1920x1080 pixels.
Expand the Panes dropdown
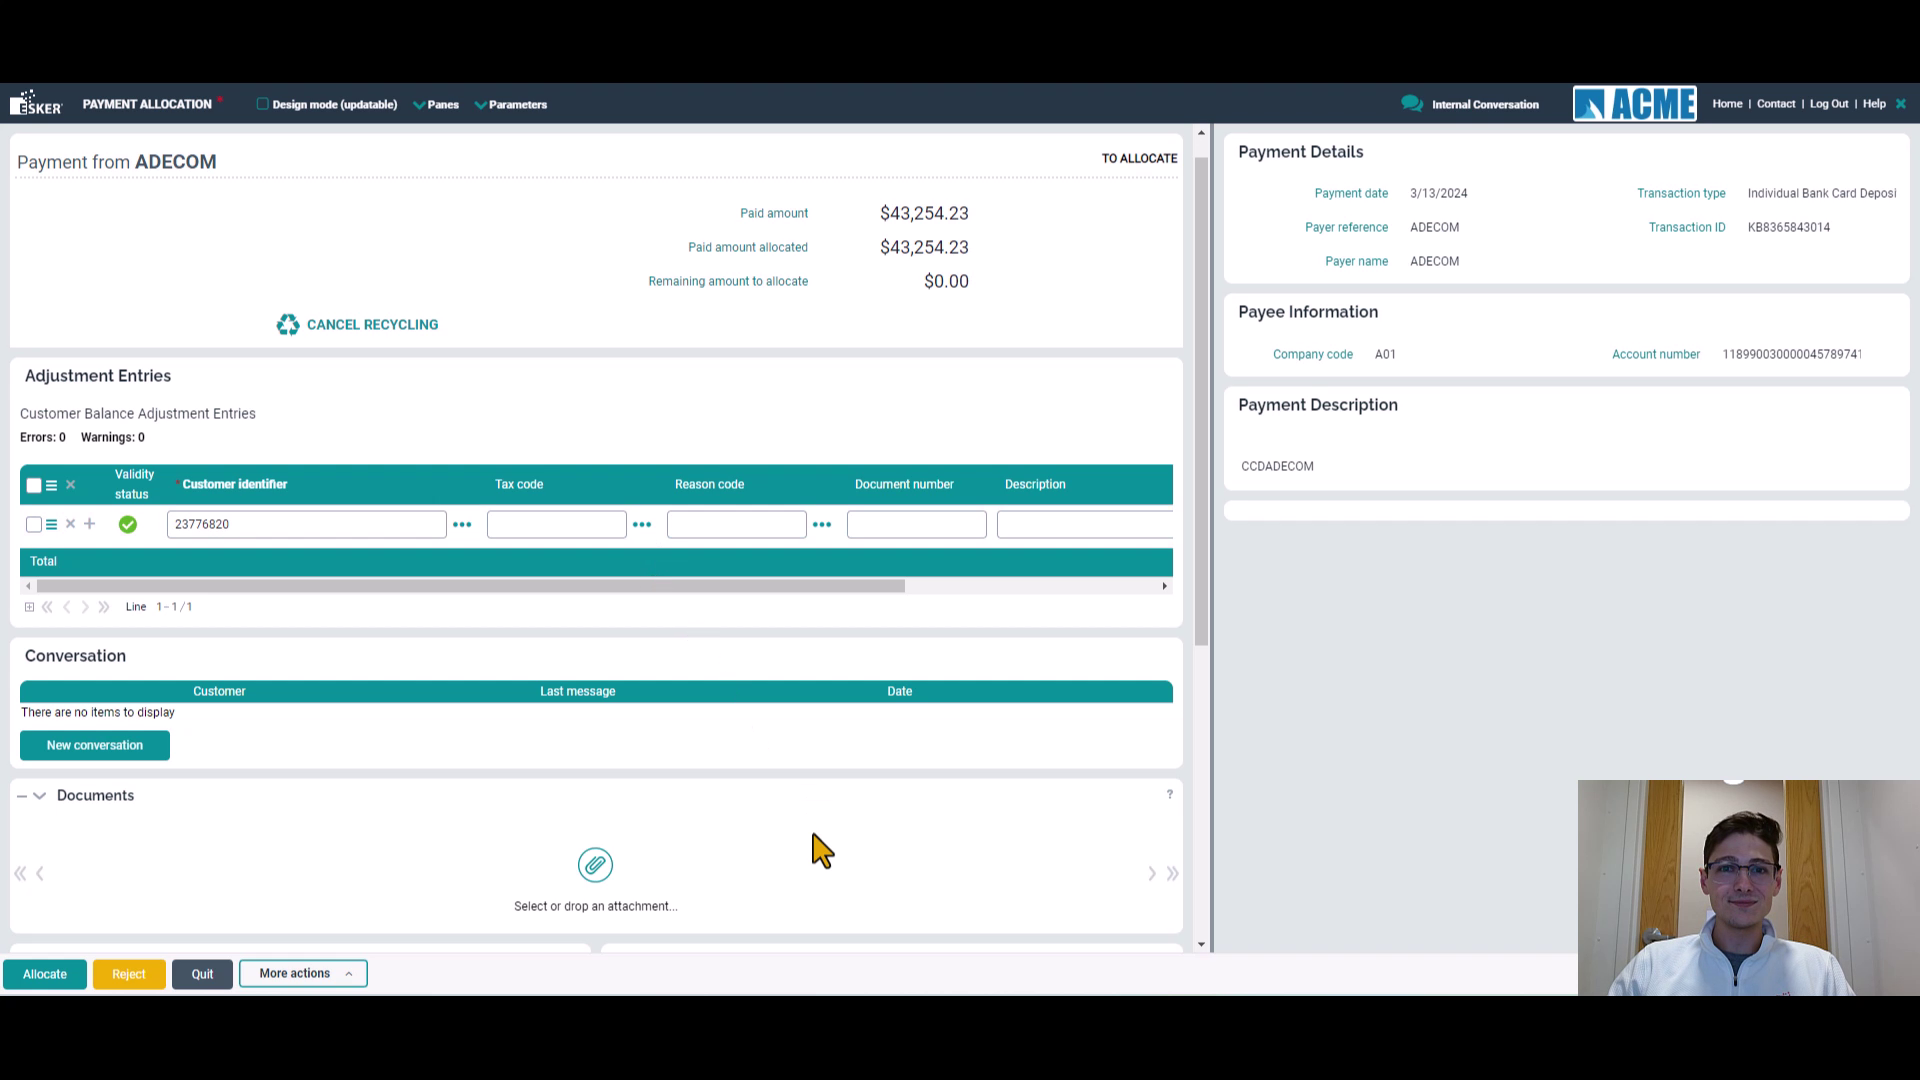tap(436, 104)
